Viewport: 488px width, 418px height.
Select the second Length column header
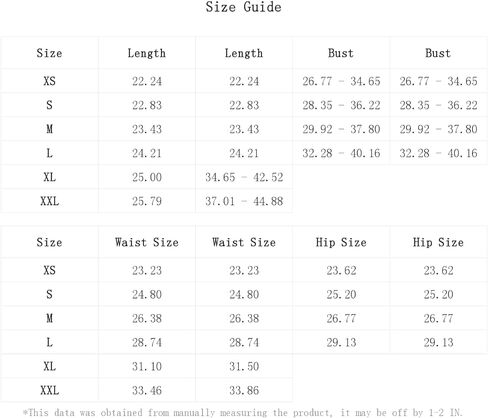click(244, 53)
